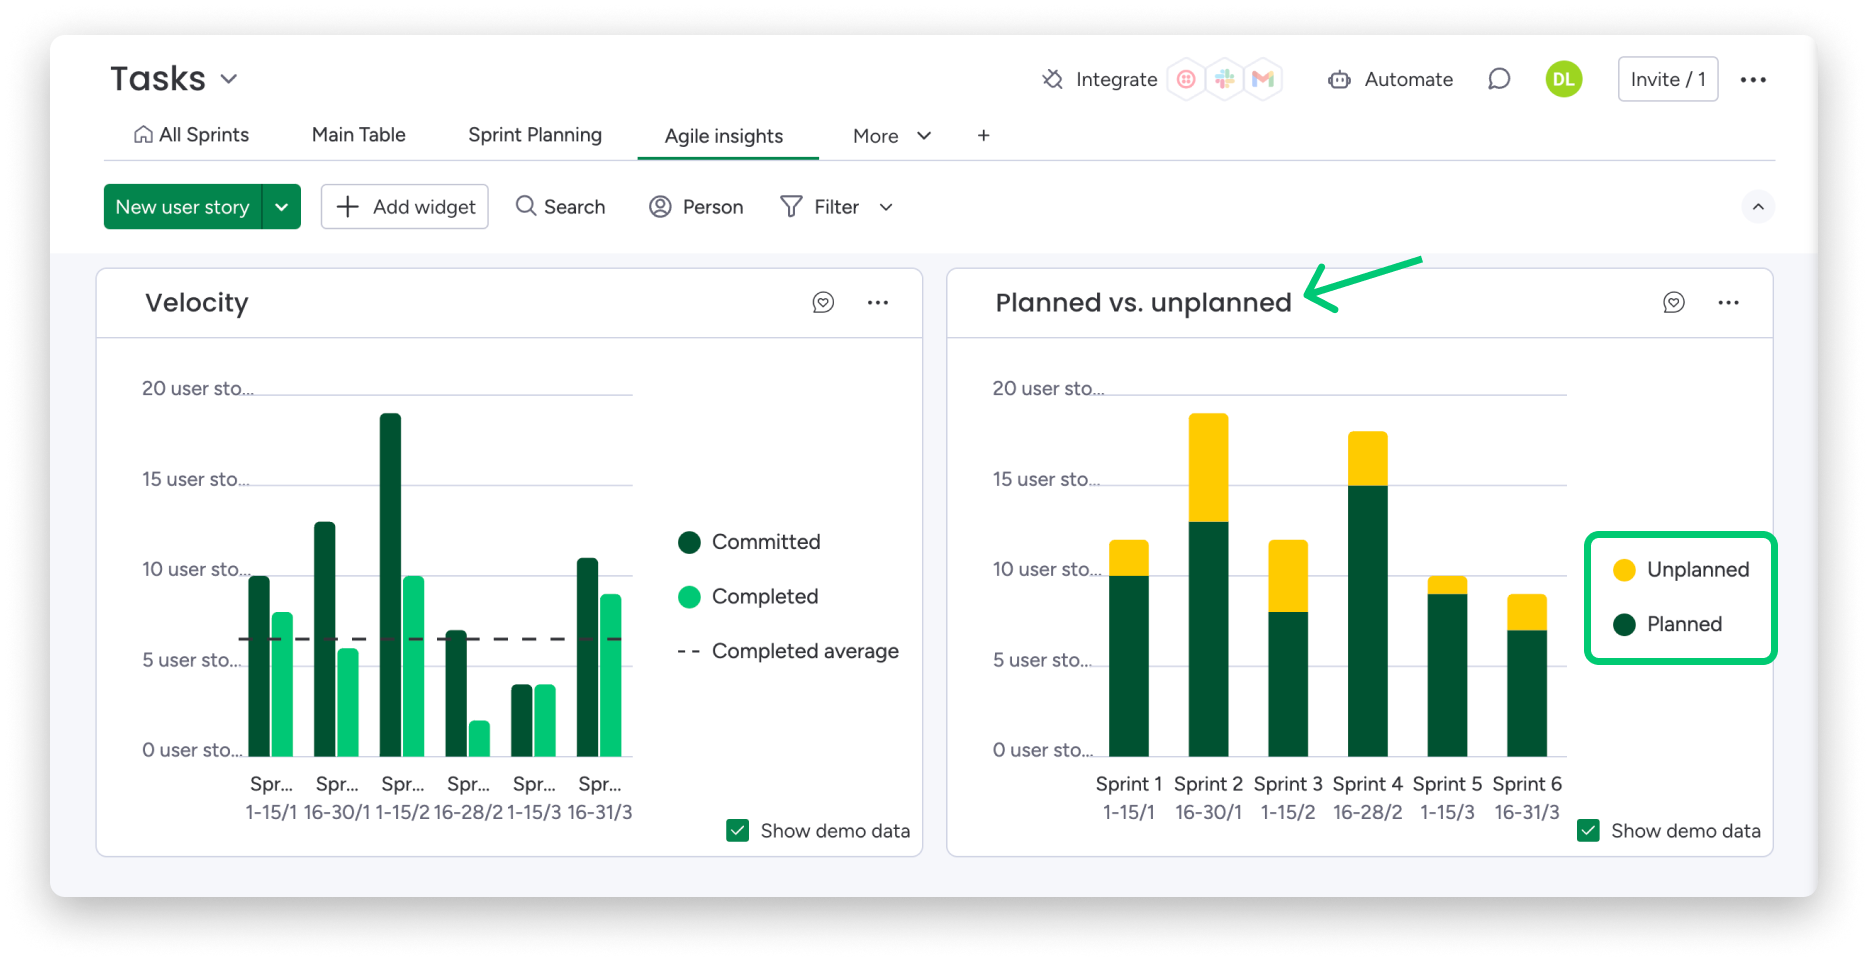This screenshot has height=962, width=1868.
Task: Click the Committed legend color dot
Action: click(688, 541)
